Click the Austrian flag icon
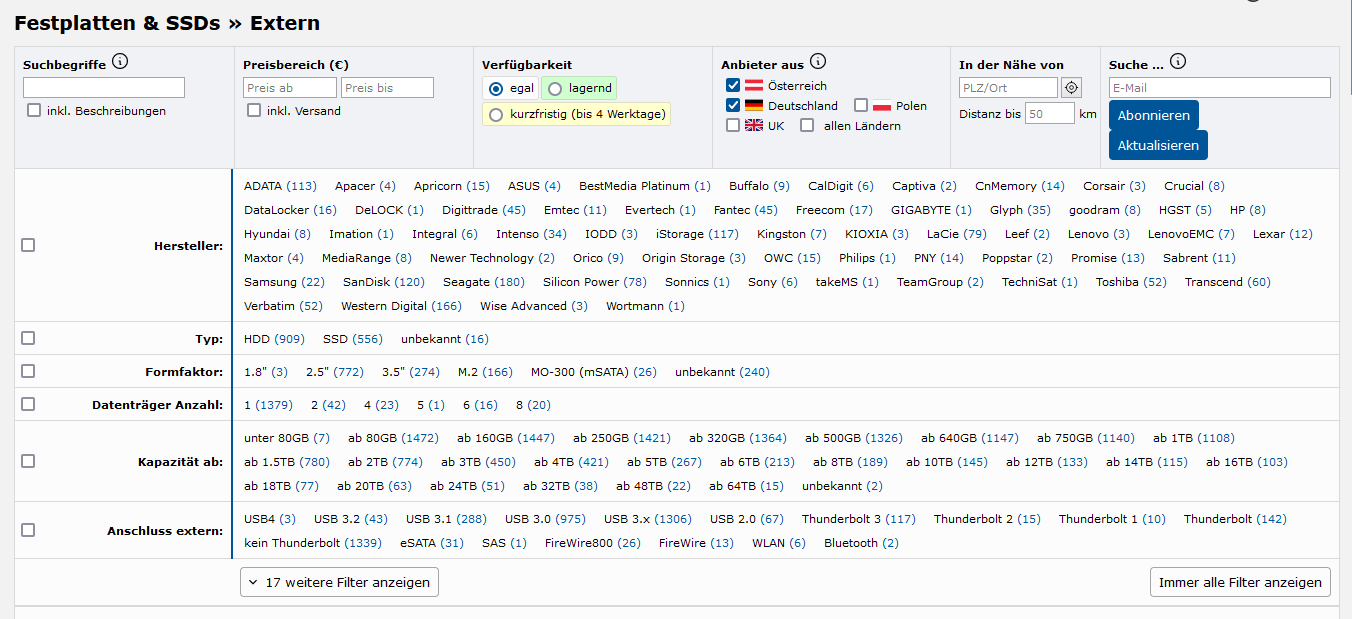This screenshot has width=1352, height=619. click(755, 86)
